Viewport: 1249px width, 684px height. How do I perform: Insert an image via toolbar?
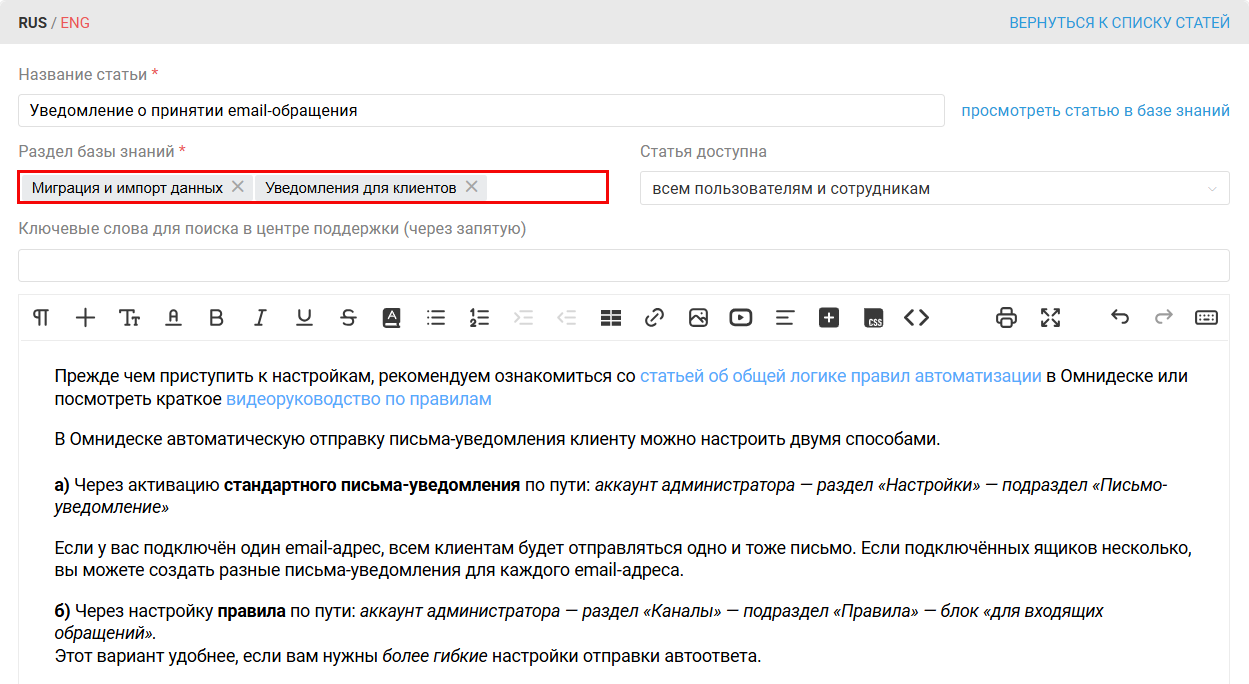[x=698, y=318]
